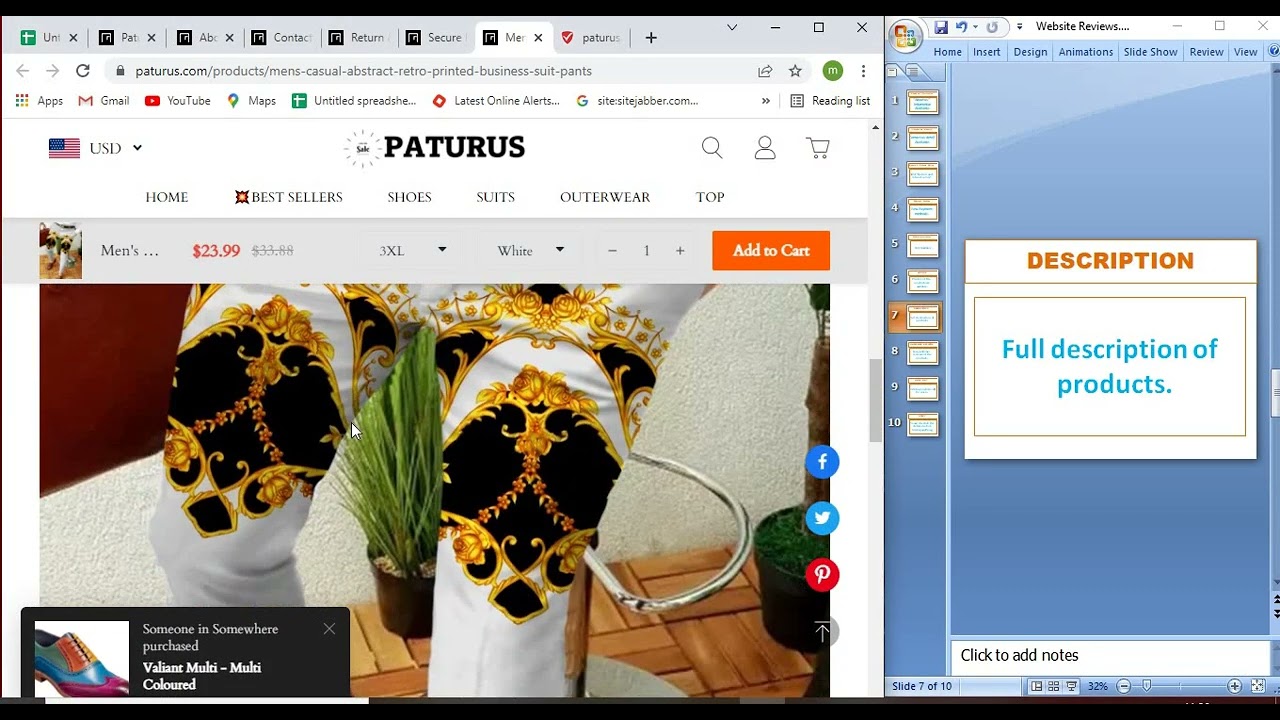Open the White color dropdown

[530, 251]
